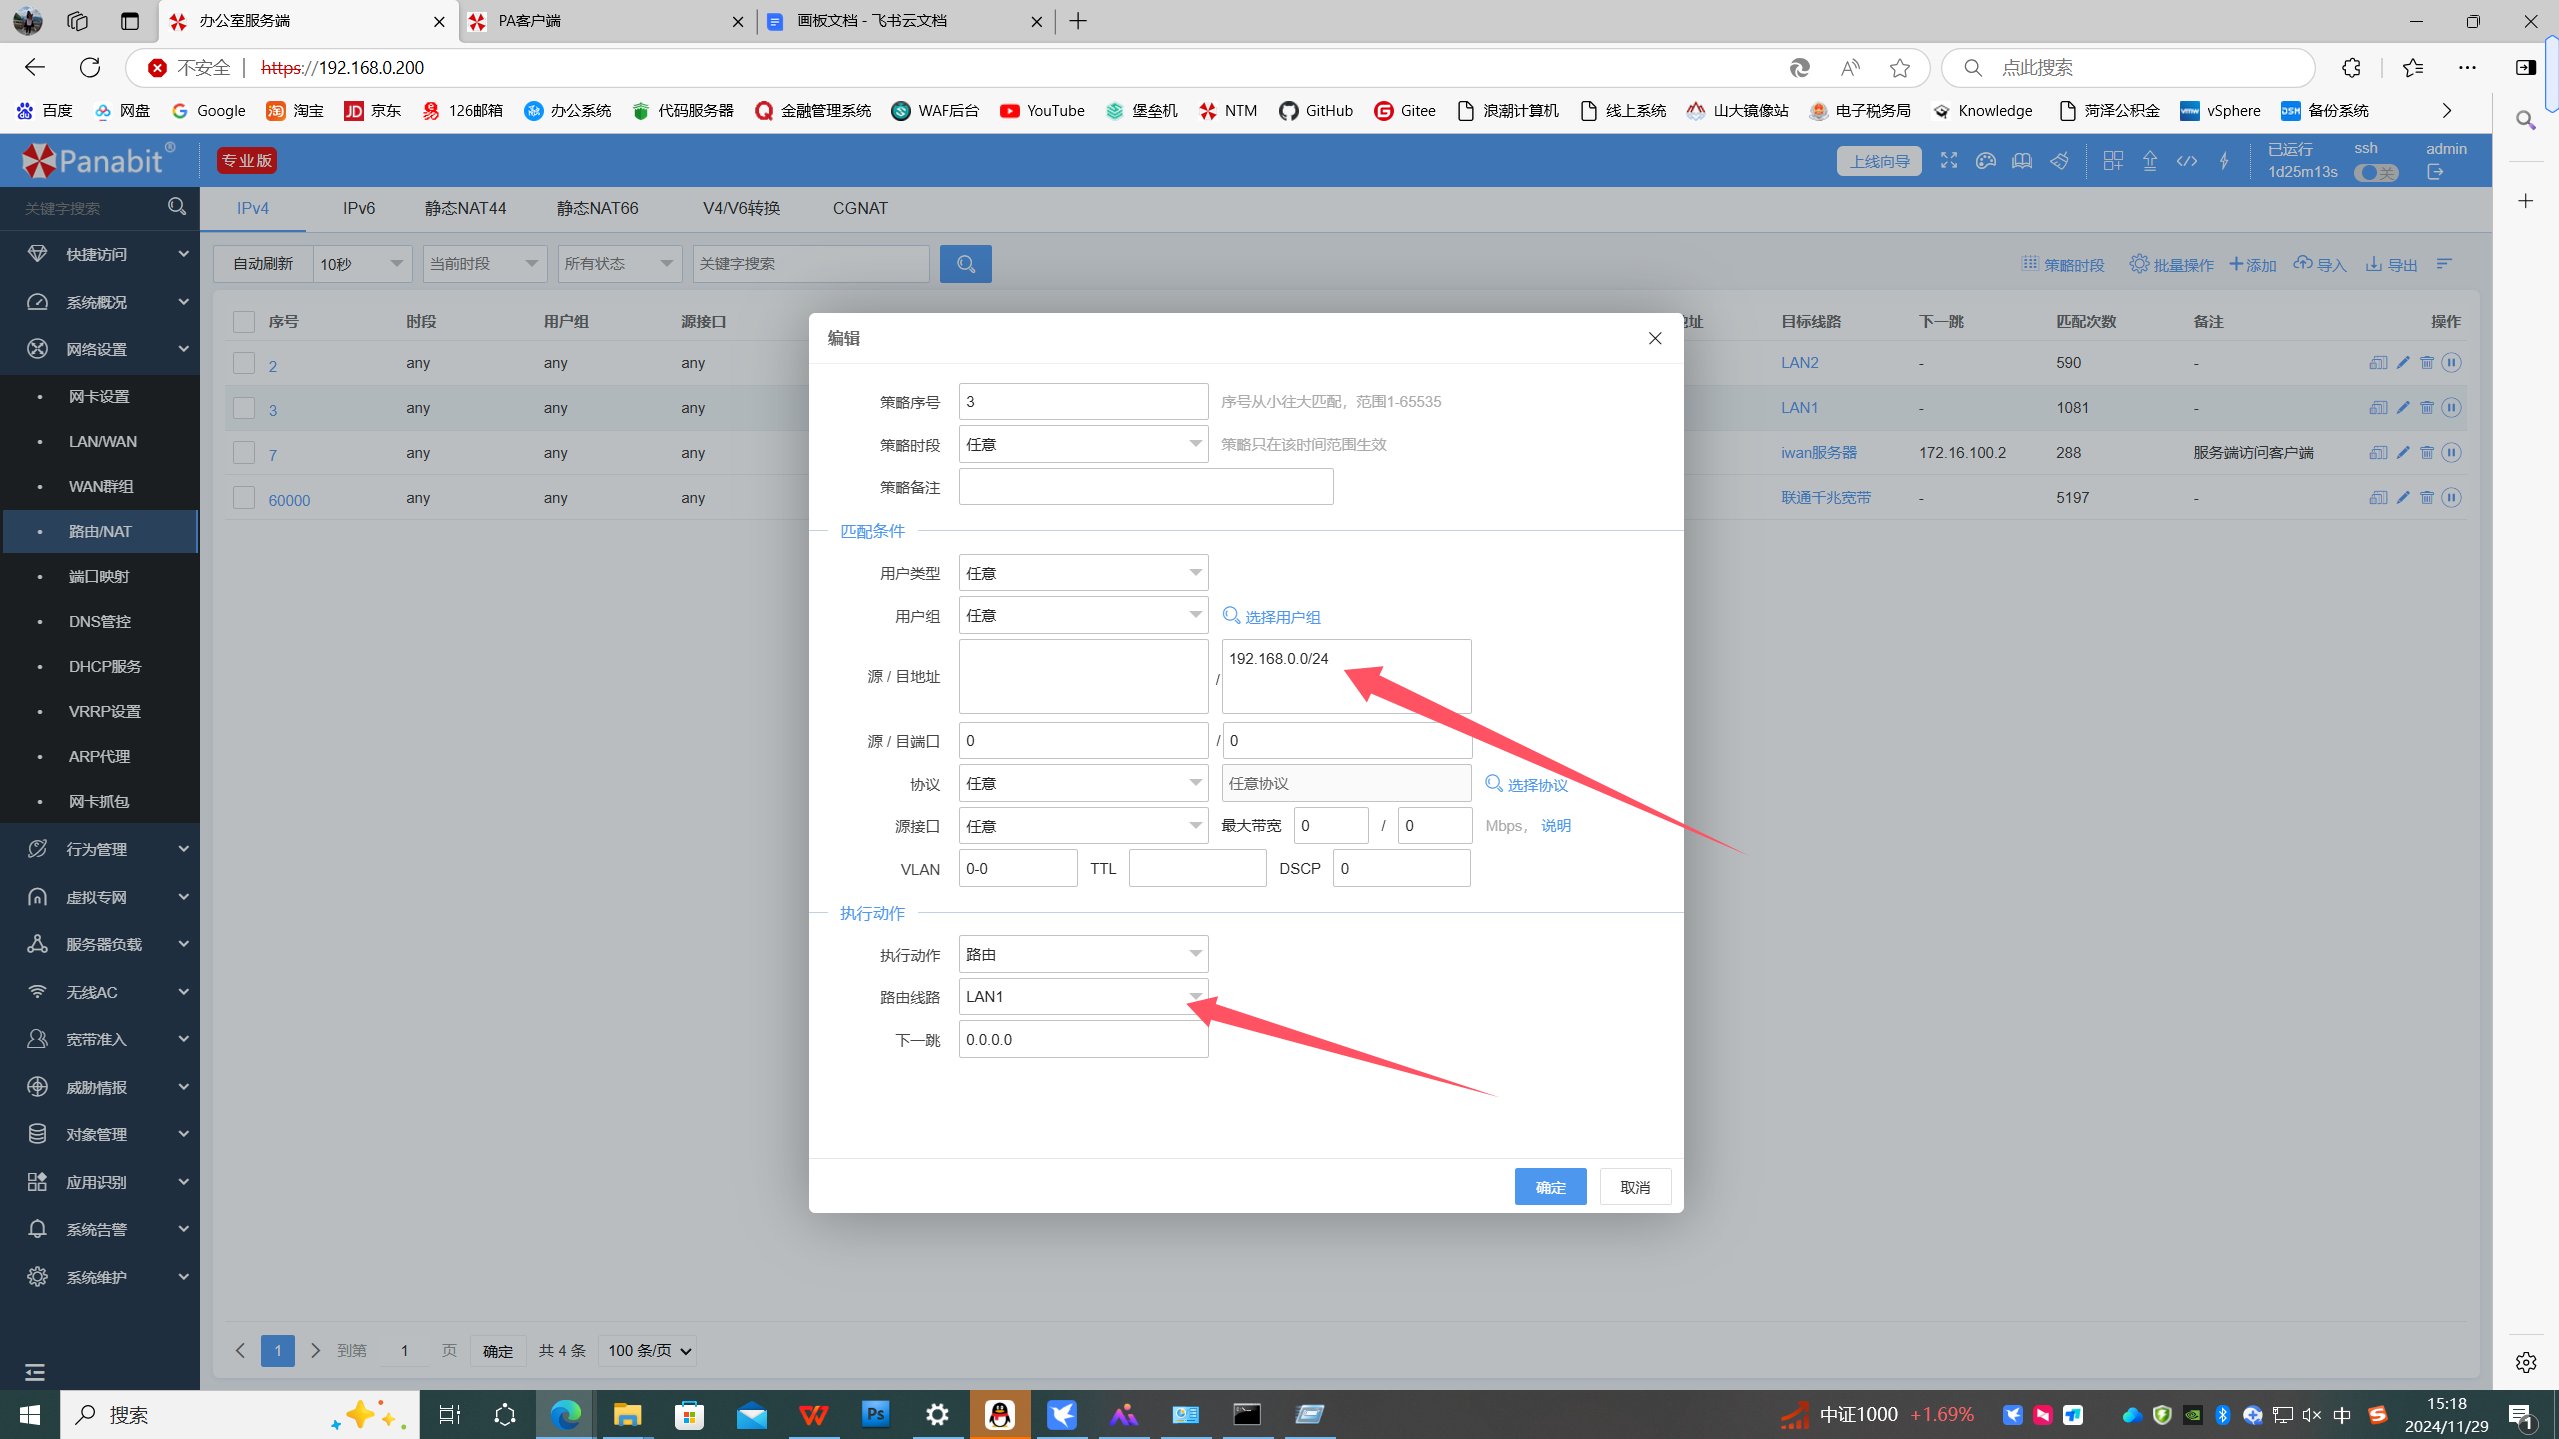Click the edit pencil icon for policy 2
This screenshot has height=1439, width=2559.
[x=2402, y=362]
